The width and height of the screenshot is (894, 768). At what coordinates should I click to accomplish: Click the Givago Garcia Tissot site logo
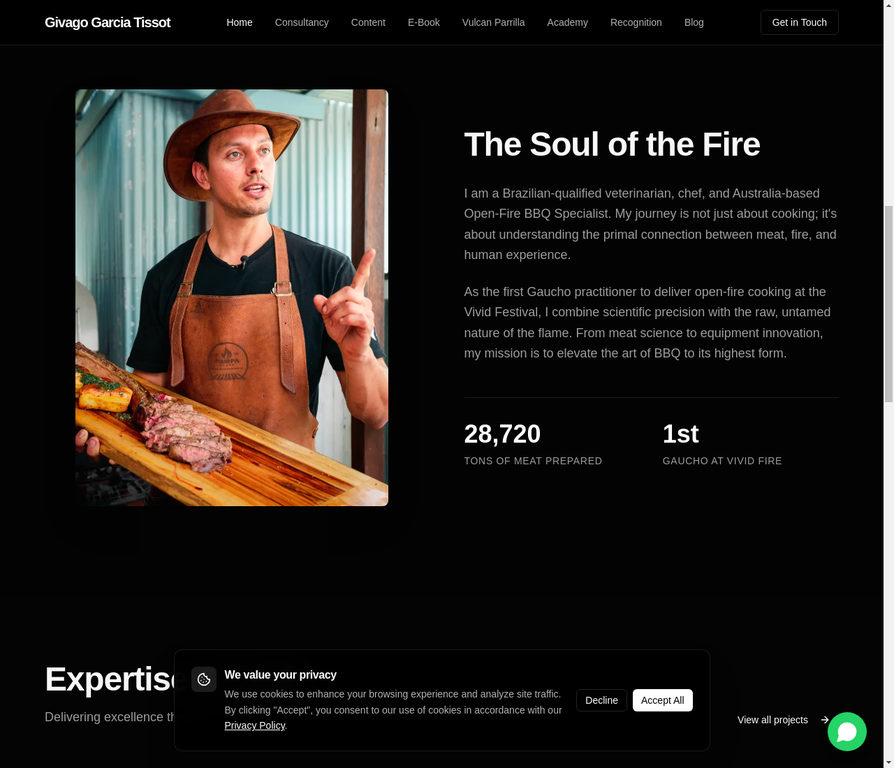pos(108,22)
